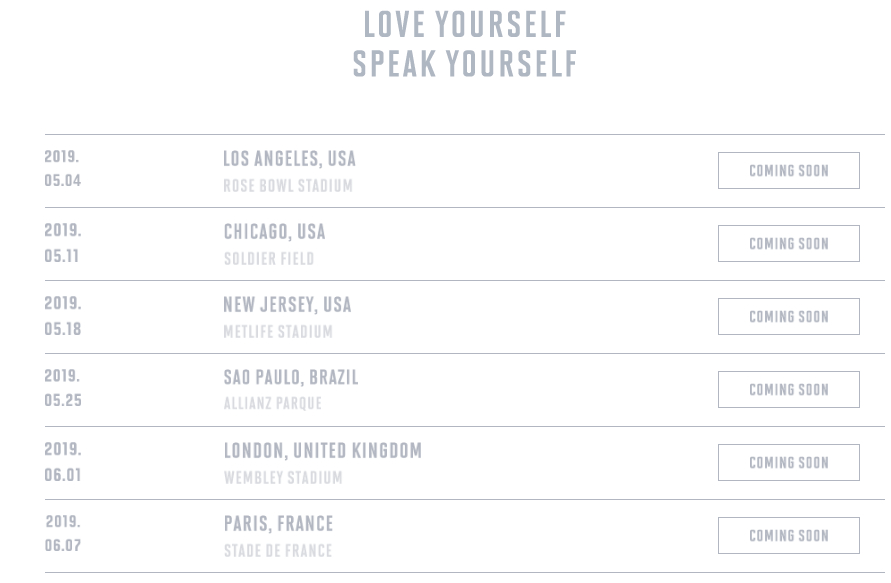Select the Soldier Field venue text
The image size is (891, 583).
[269, 259]
